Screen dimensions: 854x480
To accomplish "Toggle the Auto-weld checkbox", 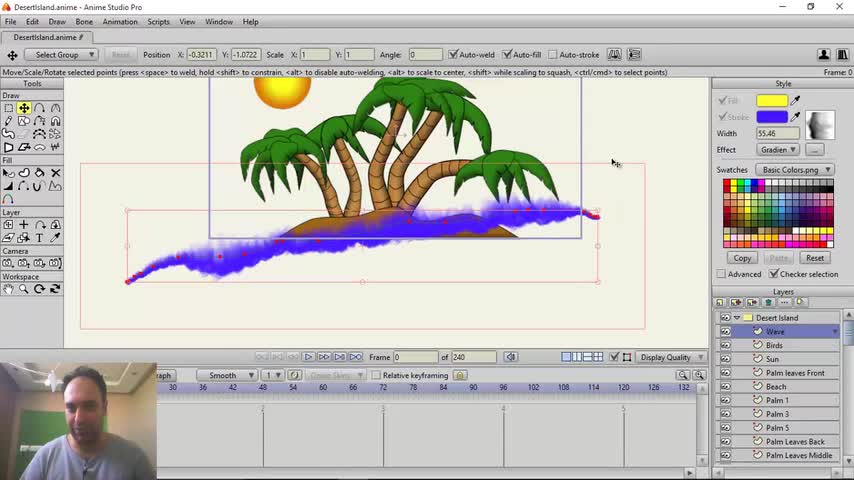I will click(453, 54).
